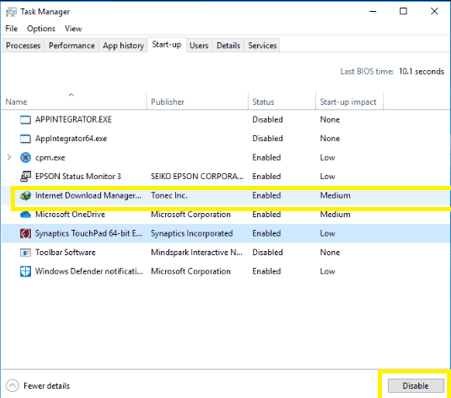
Task: Switch to the Performance tab
Action: (x=72, y=45)
